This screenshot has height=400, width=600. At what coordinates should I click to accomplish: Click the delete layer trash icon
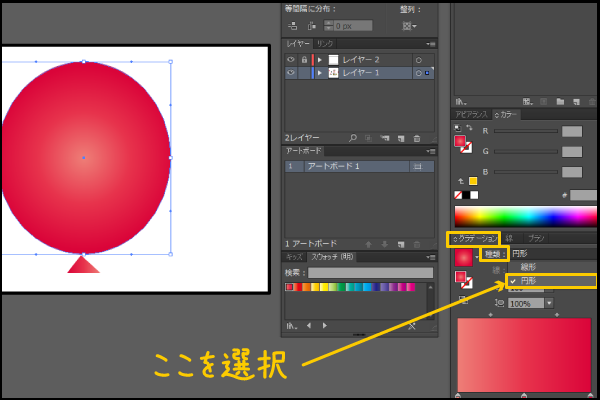[x=417, y=136]
